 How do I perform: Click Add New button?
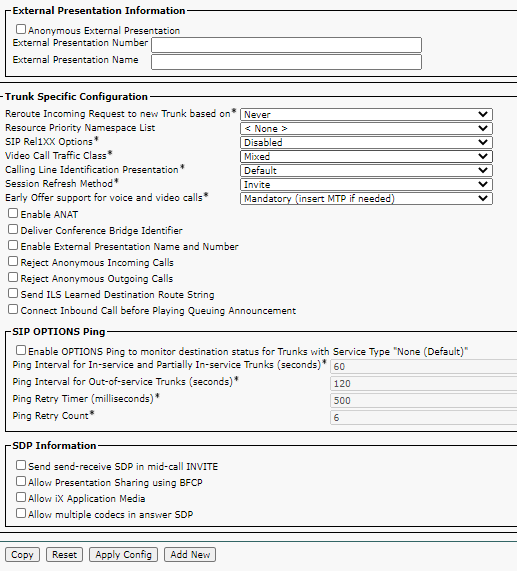(x=190, y=555)
